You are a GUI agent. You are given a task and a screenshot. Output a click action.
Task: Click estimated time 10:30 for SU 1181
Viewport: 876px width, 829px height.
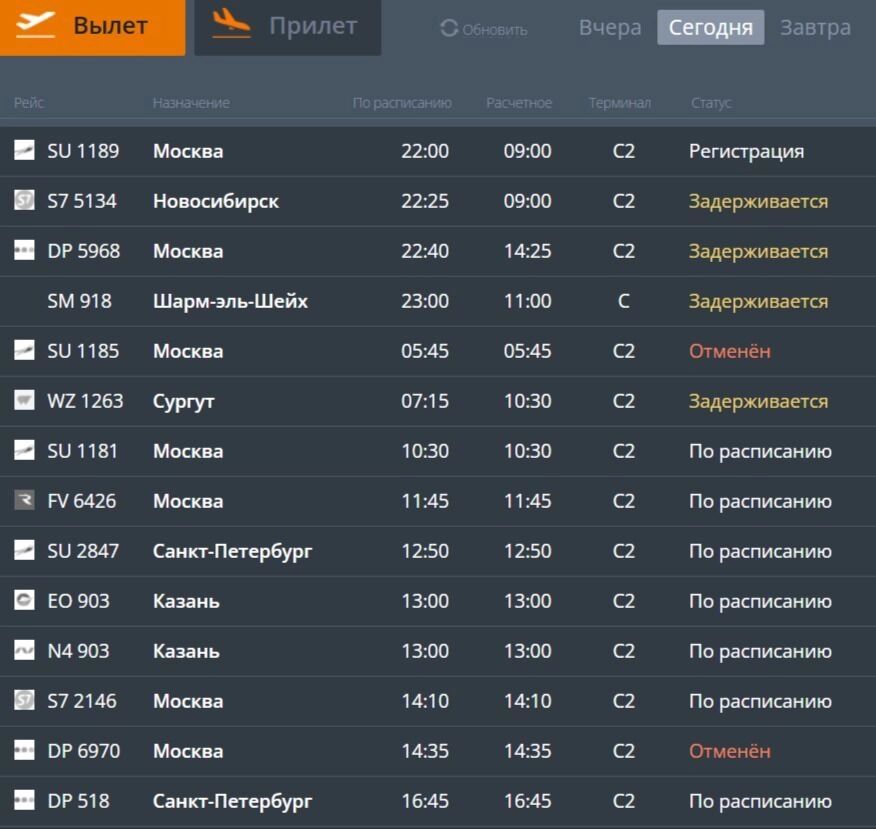pos(527,451)
